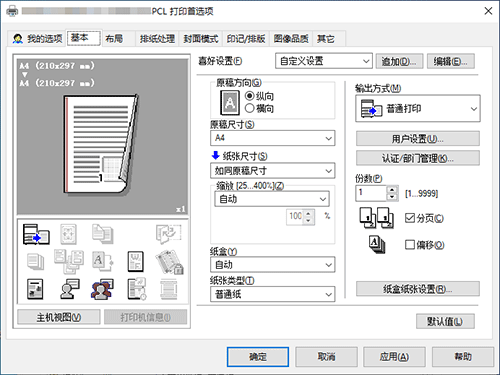Click the 应用(A) apply button
This screenshot has width=500, height=375.
click(x=394, y=357)
